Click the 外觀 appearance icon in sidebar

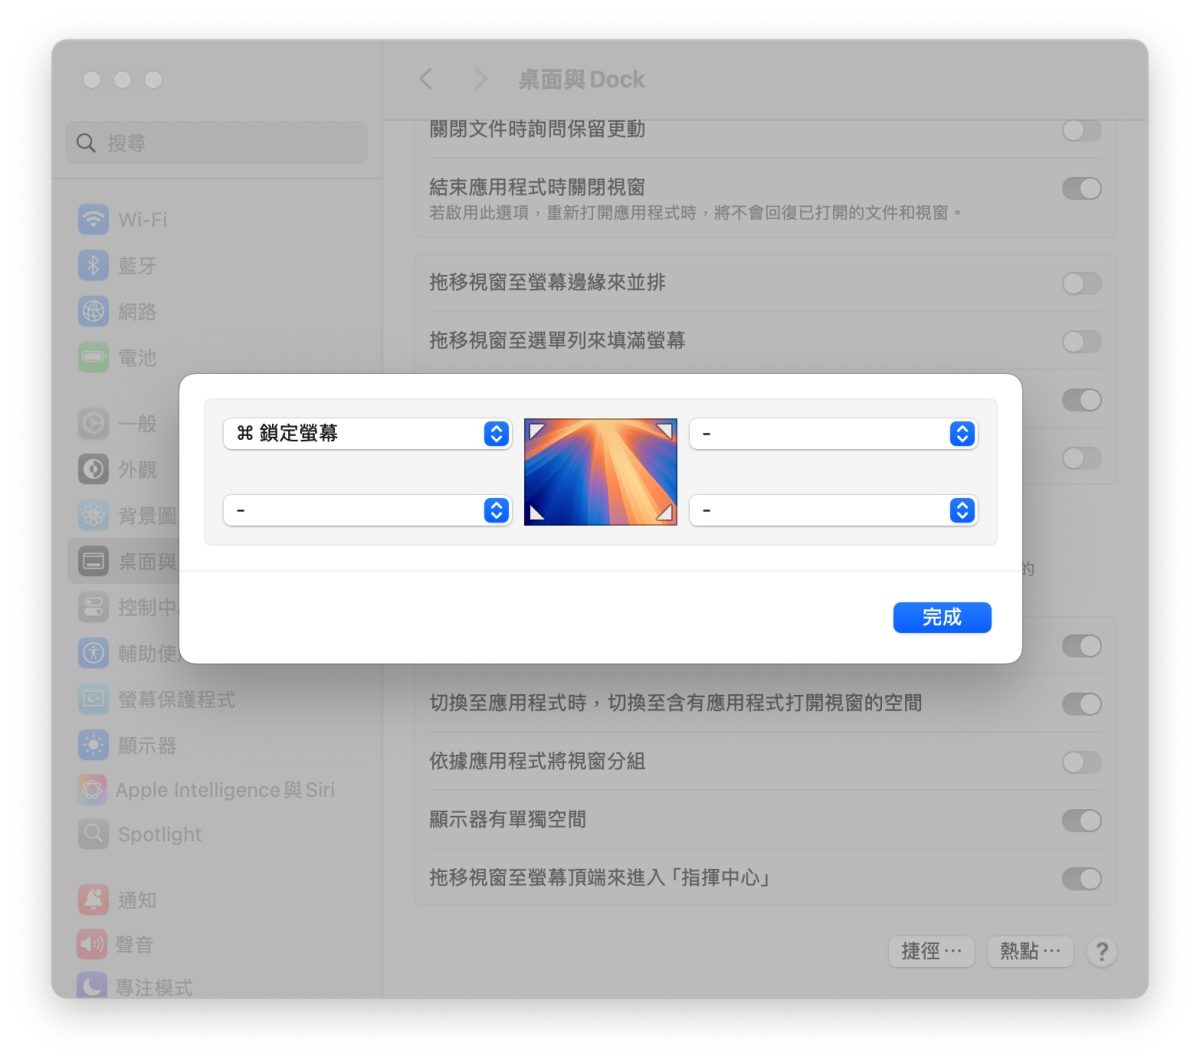click(93, 469)
